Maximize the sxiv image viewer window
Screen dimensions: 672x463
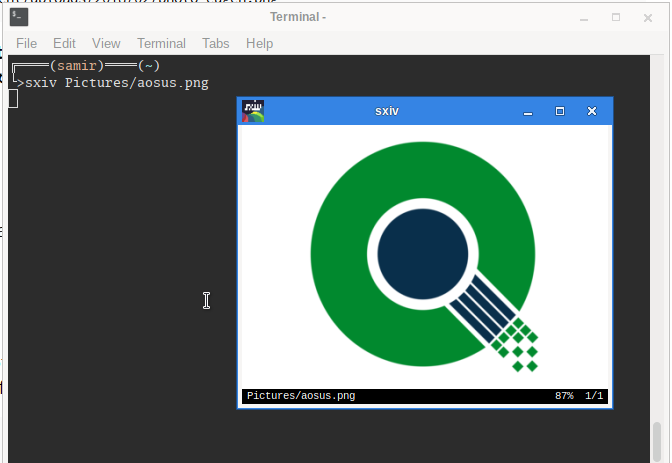pos(560,111)
